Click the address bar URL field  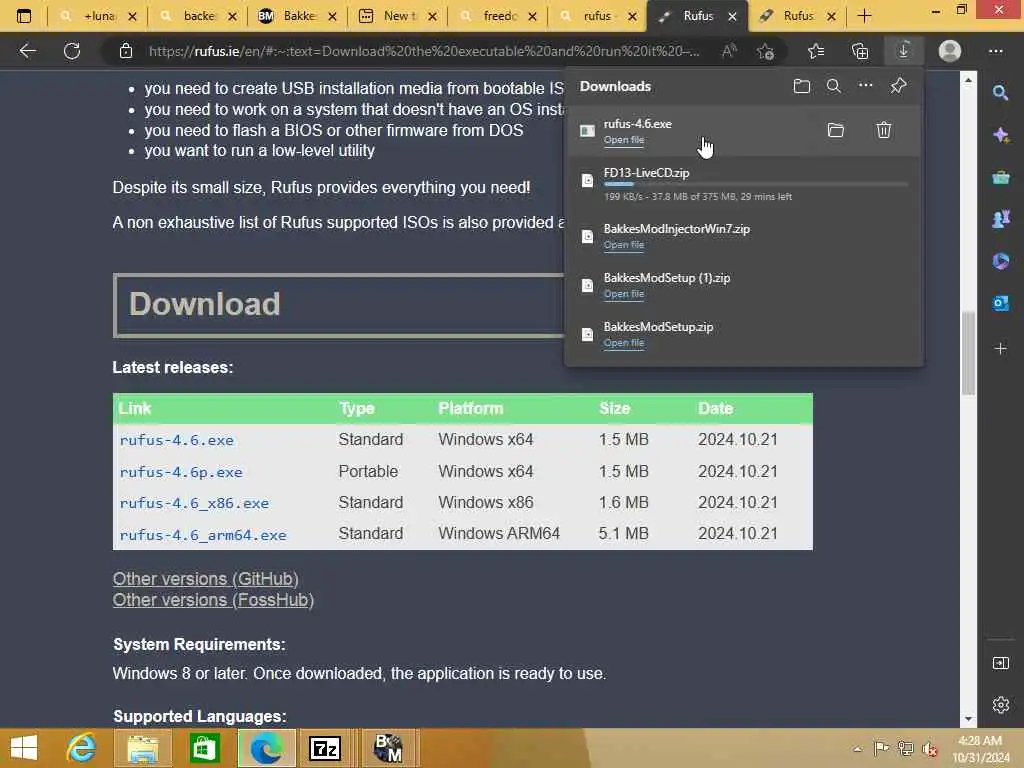pos(424,51)
